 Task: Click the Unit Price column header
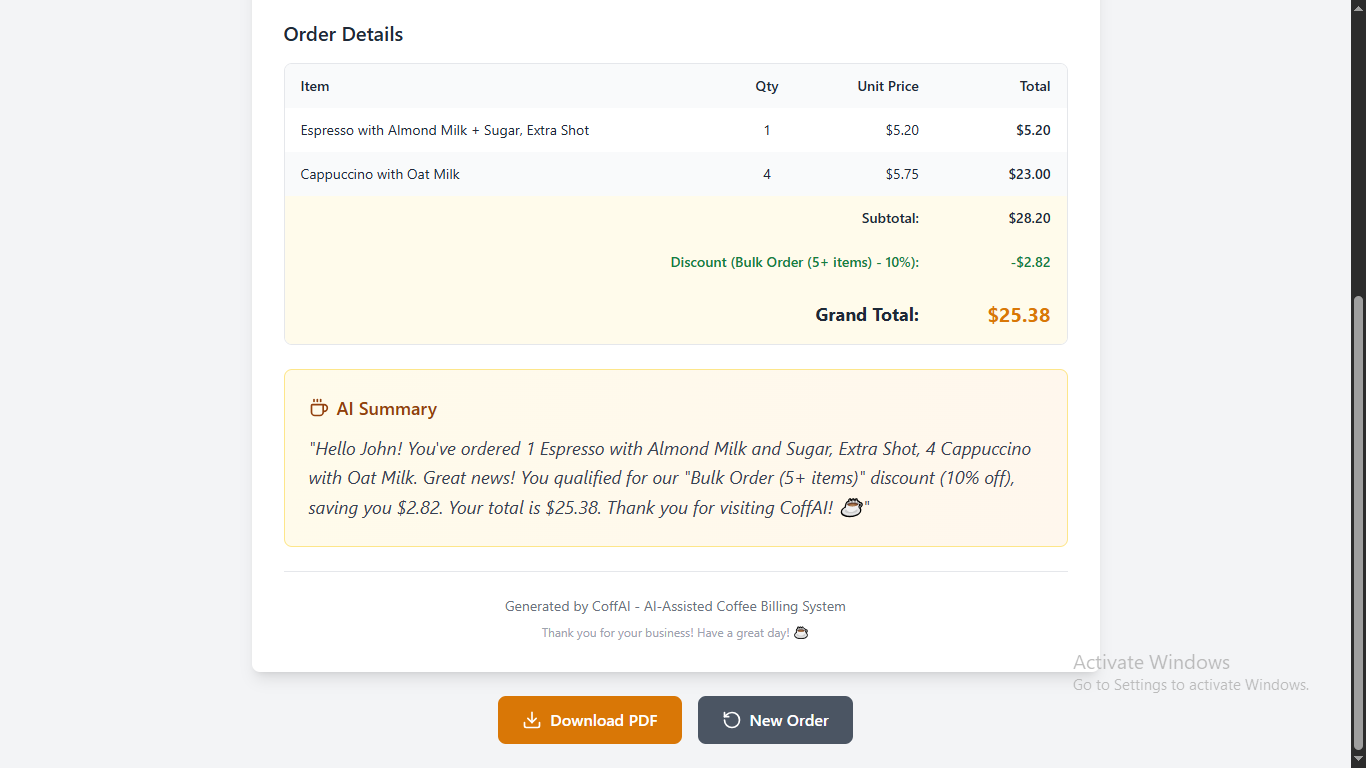tap(888, 86)
